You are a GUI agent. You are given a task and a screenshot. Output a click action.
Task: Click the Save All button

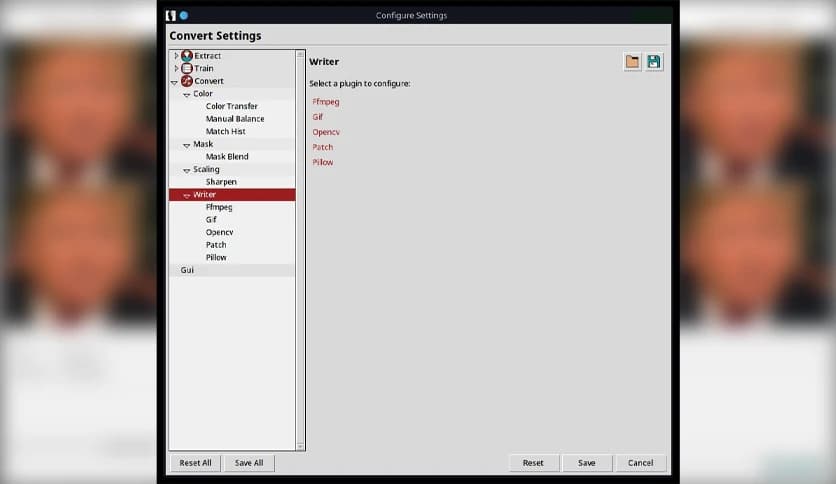click(249, 463)
